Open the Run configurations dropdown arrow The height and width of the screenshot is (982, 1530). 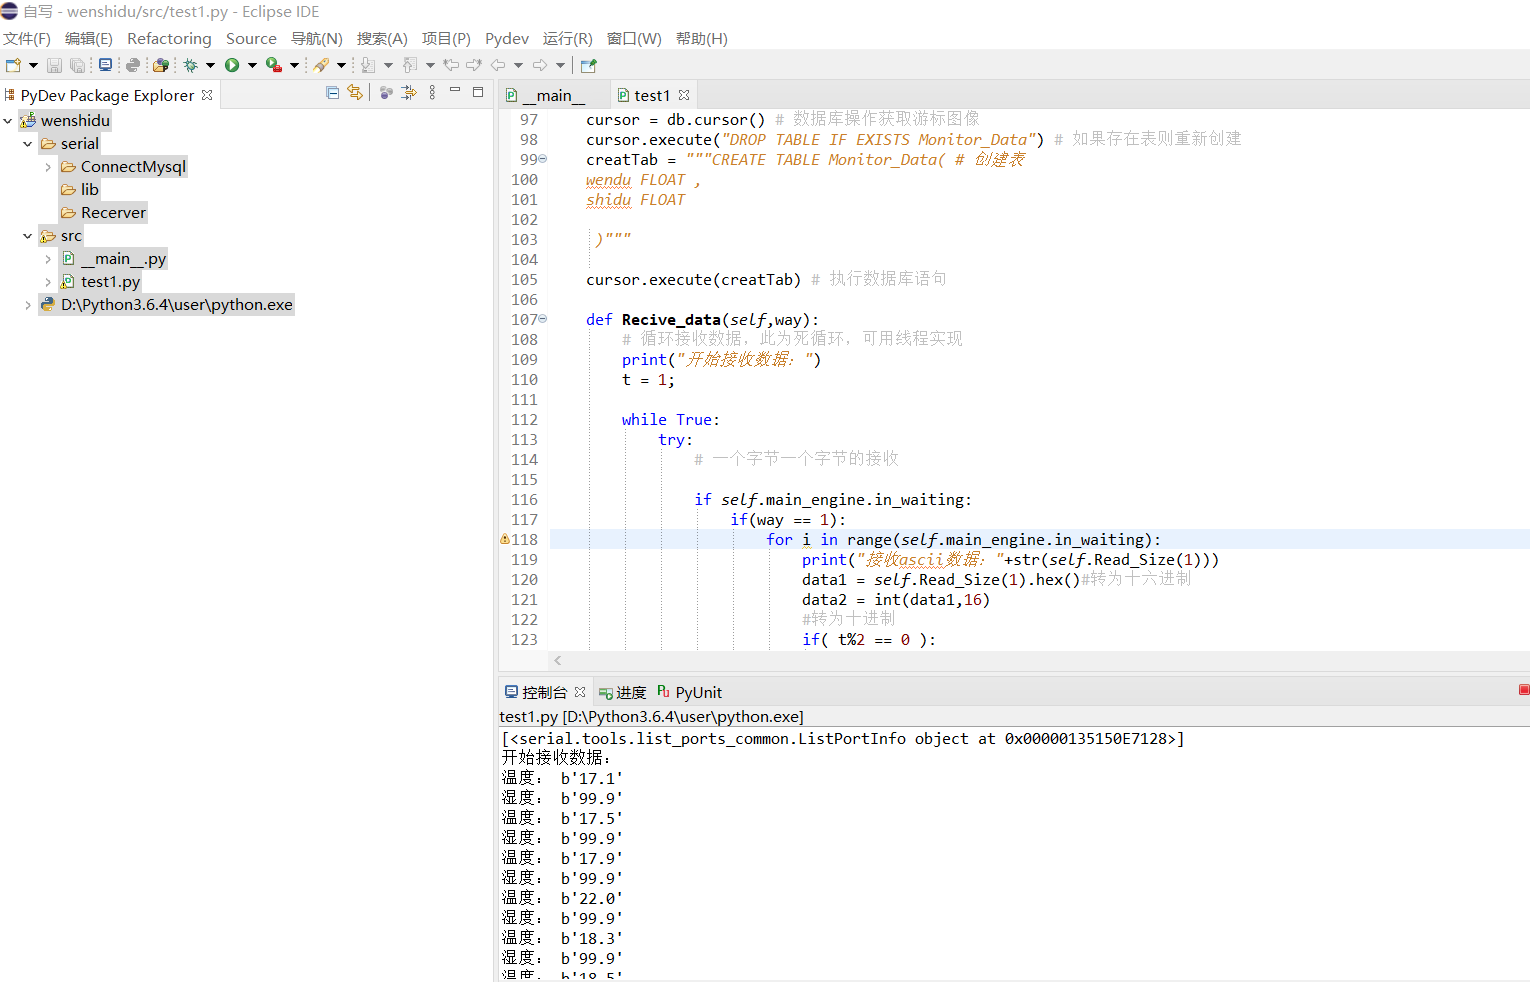(x=252, y=65)
